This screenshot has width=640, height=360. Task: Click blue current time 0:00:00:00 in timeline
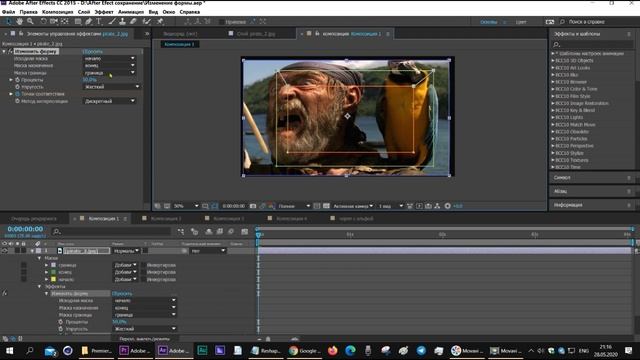coord(25,229)
